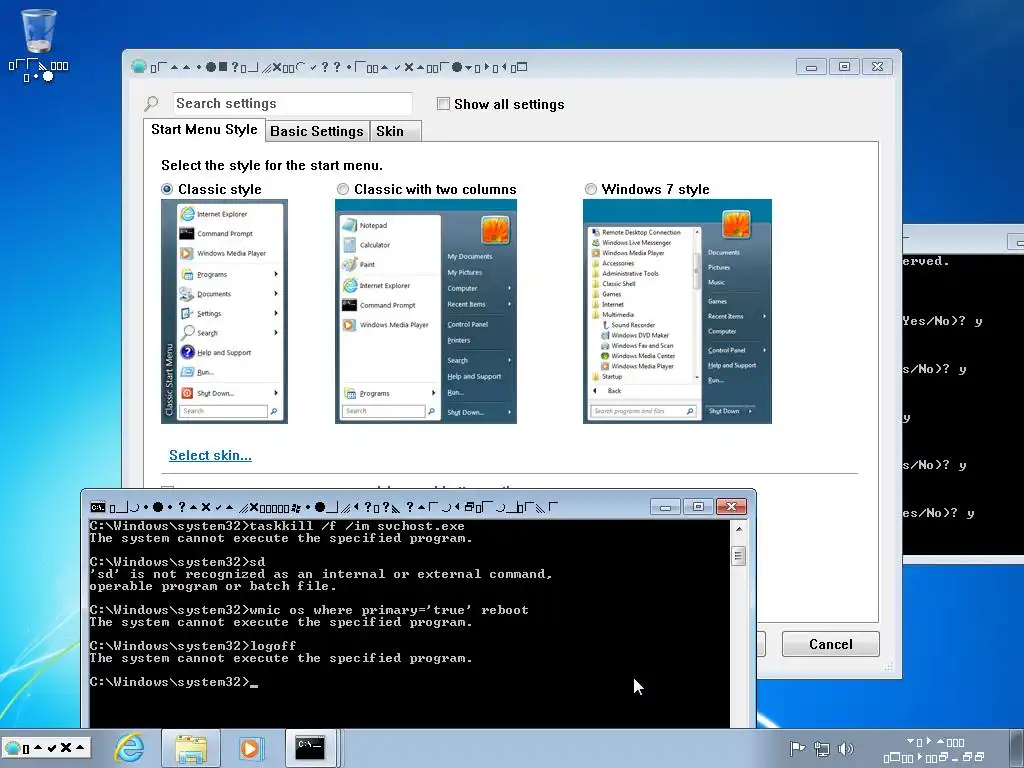Image resolution: width=1024 pixels, height=768 pixels.
Task: Minimize the Command Prompt window
Action: point(665,507)
